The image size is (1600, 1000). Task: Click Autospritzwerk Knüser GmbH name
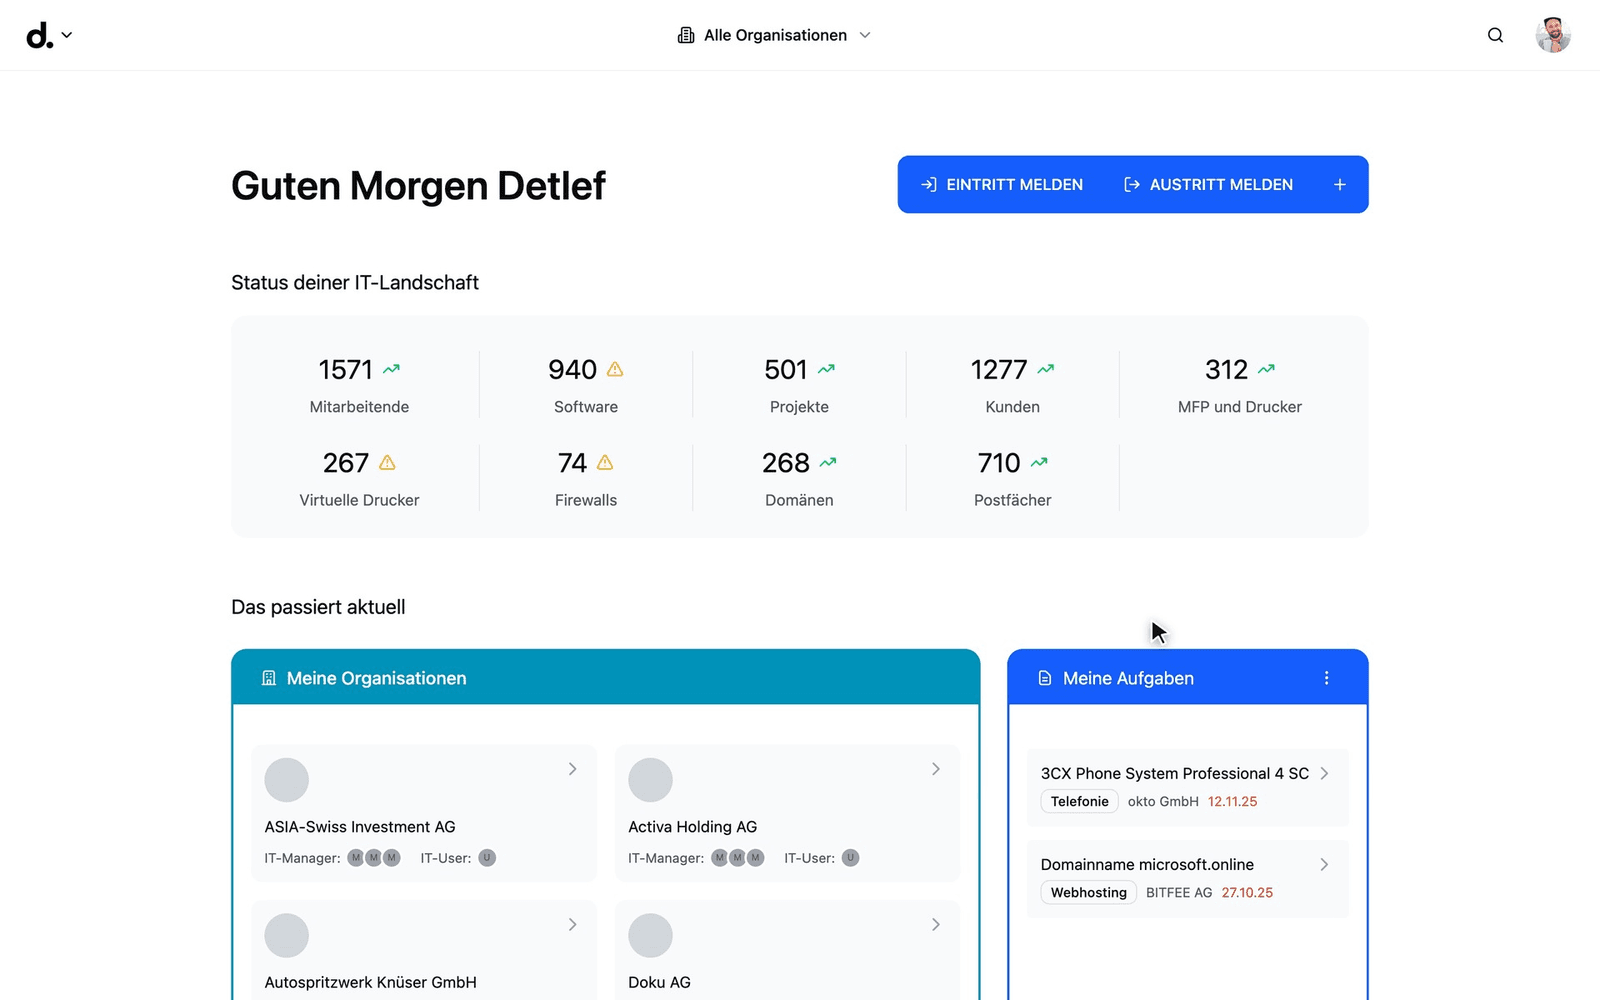pos(370,982)
